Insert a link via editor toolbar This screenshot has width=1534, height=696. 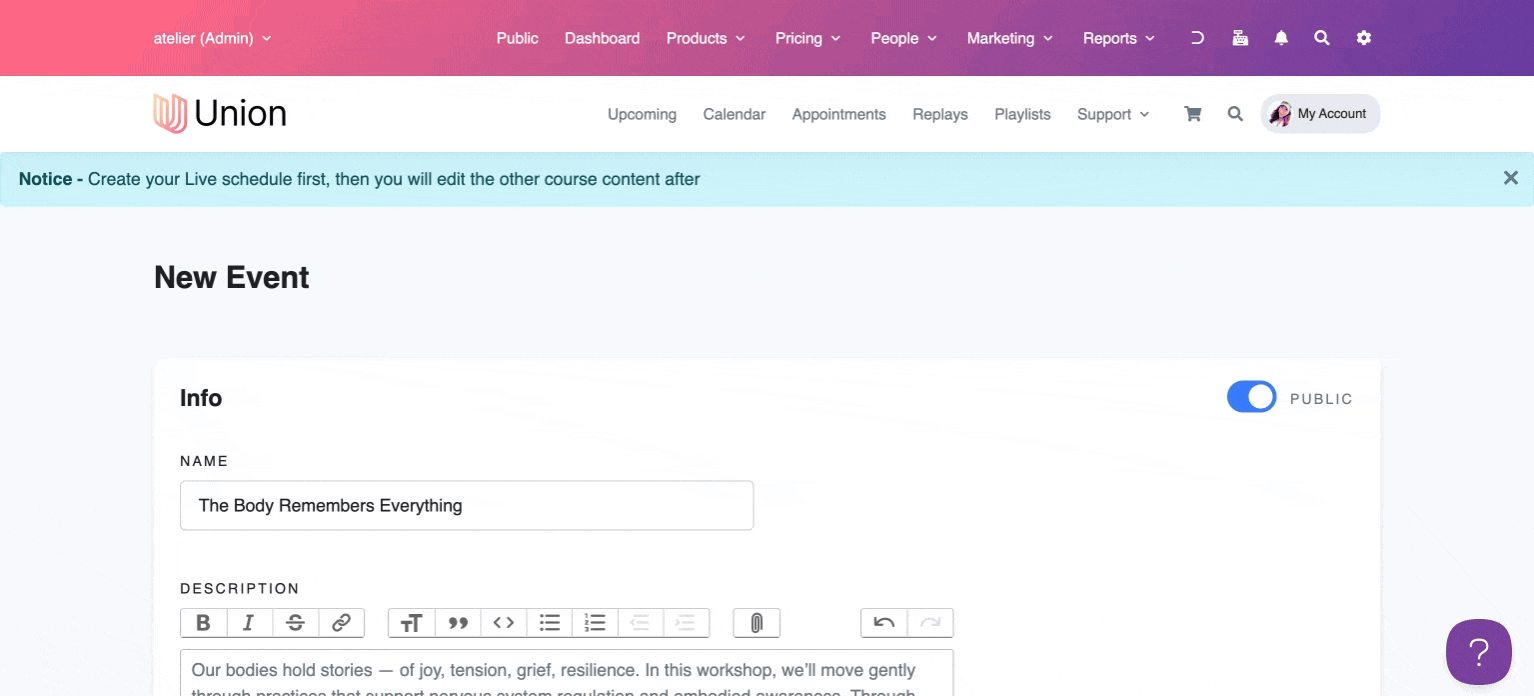[341, 623]
